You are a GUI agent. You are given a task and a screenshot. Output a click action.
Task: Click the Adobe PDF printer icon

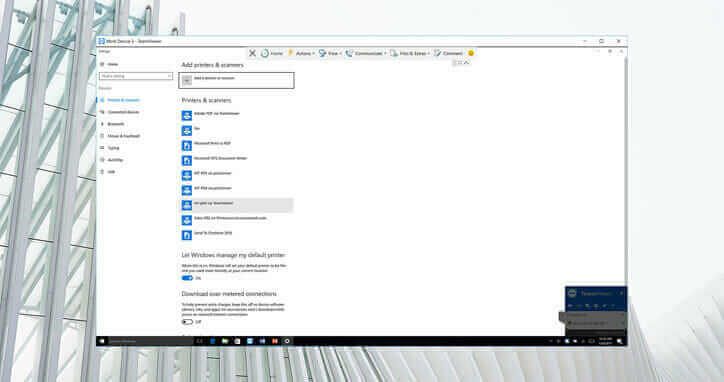click(x=187, y=115)
